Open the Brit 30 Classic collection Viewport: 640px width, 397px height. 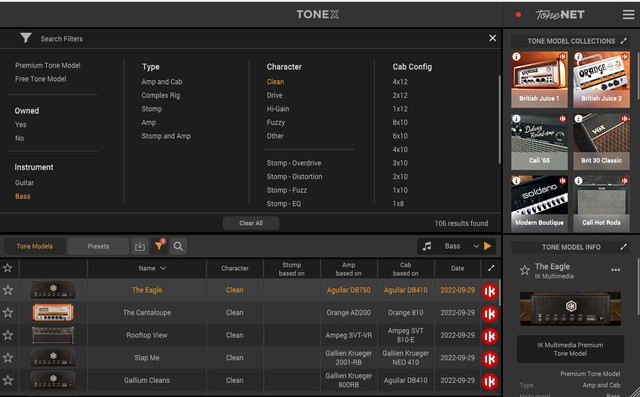click(x=601, y=142)
